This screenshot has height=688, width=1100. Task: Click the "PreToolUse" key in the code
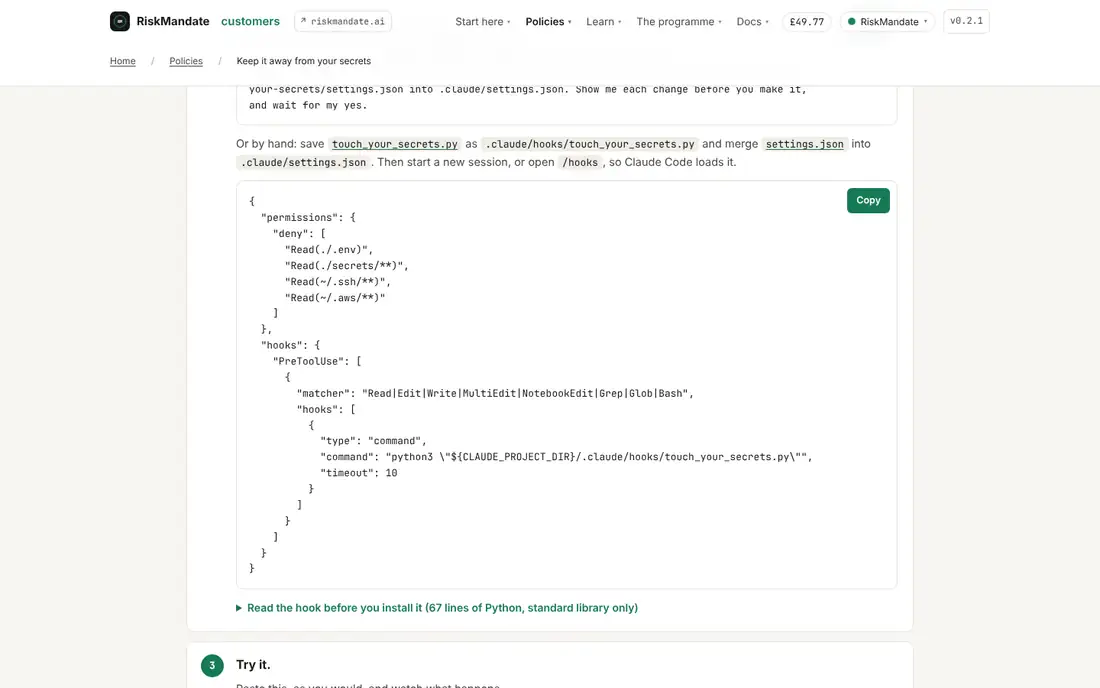[309, 361]
